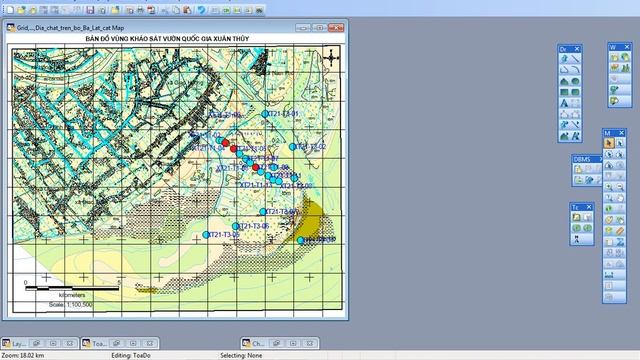Activate the Polygon Select tool
640x360 pixels.
pyautogui.click(x=620, y=154)
